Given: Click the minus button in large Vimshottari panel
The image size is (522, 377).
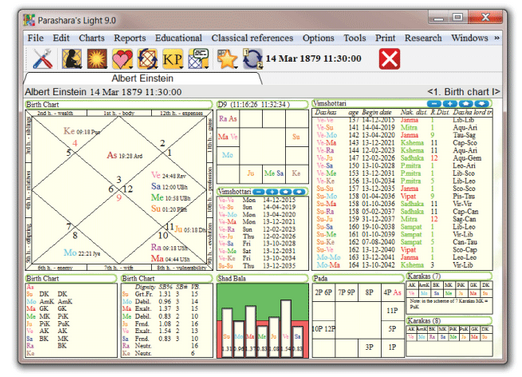Looking at the screenshot, I should [x=434, y=104].
